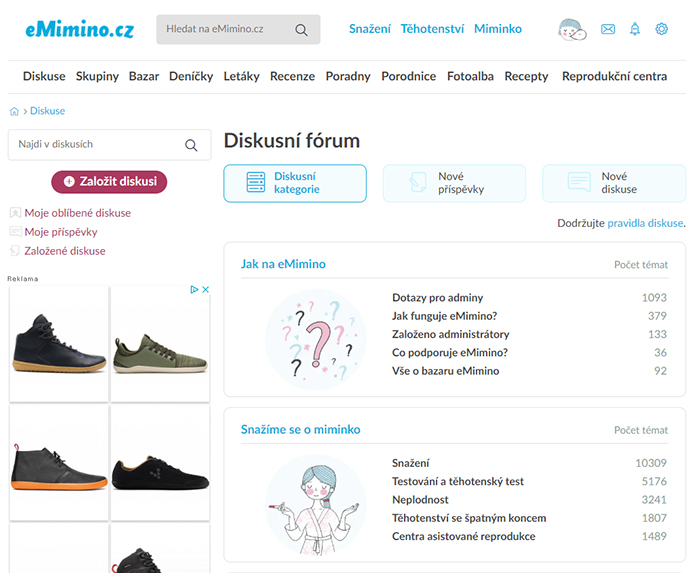
Task: Open the settings gear icon
Action: (x=661, y=30)
